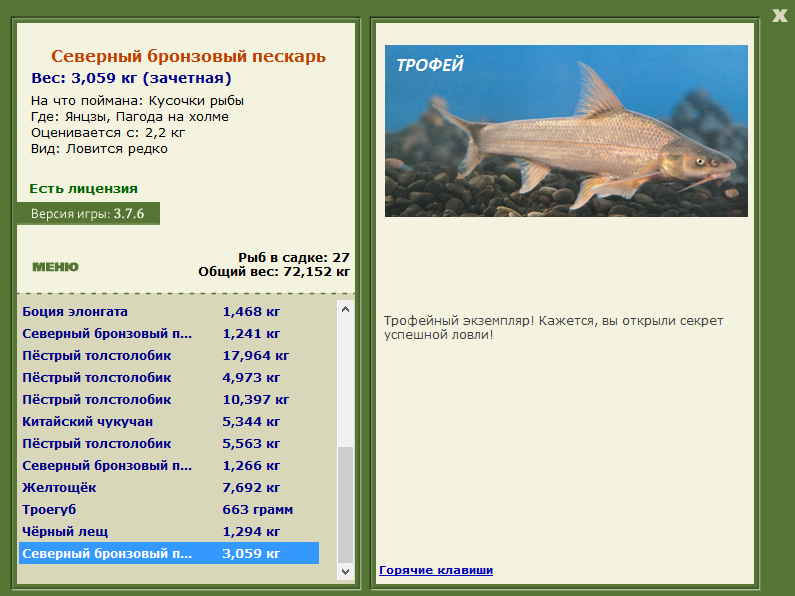795x596 pixels.
Task: Select the Желтощёк 7,692 кг row
Action: [169, 488]
